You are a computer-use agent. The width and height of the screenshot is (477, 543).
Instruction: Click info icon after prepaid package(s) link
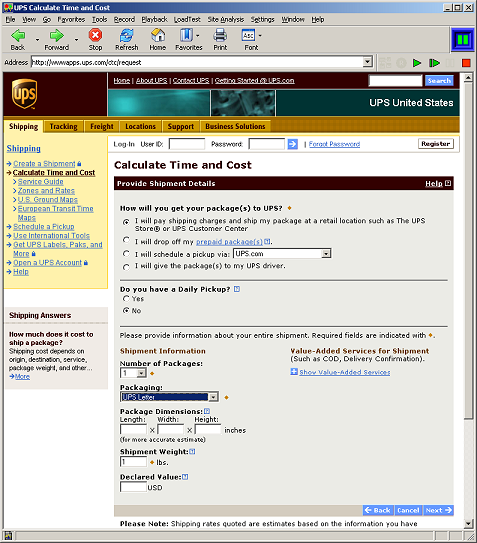tap(267, 241)
